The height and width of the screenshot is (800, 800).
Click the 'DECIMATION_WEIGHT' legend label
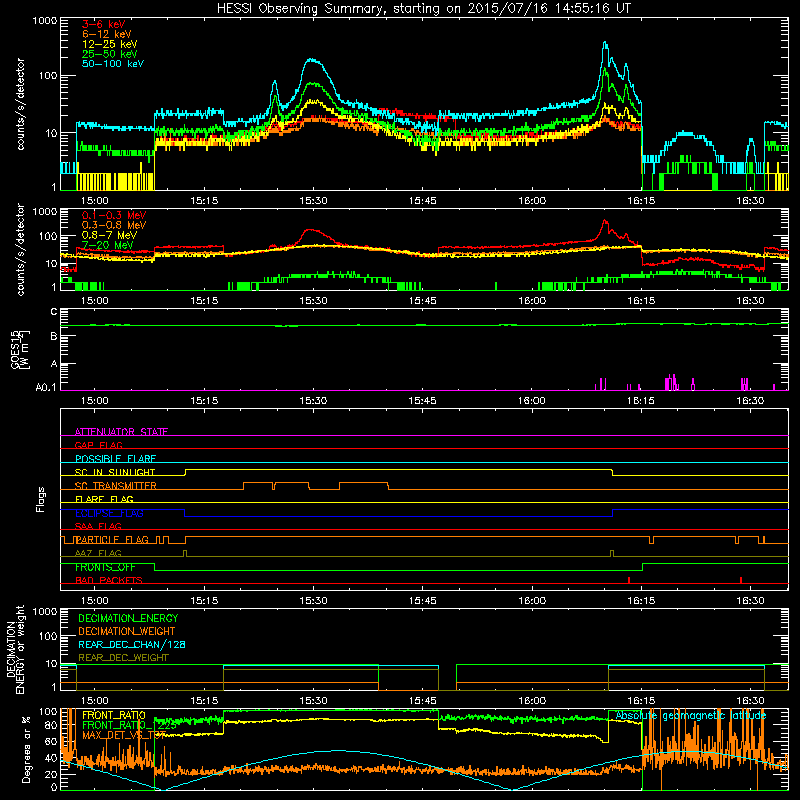pyautogui.click(x=127, y=631)
